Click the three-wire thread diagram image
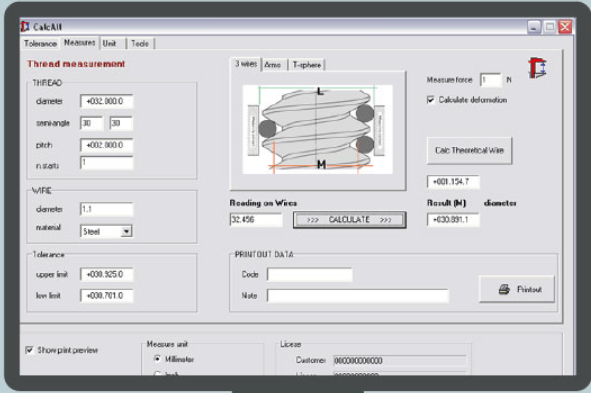The image size is (591, 393). [317, 129]
